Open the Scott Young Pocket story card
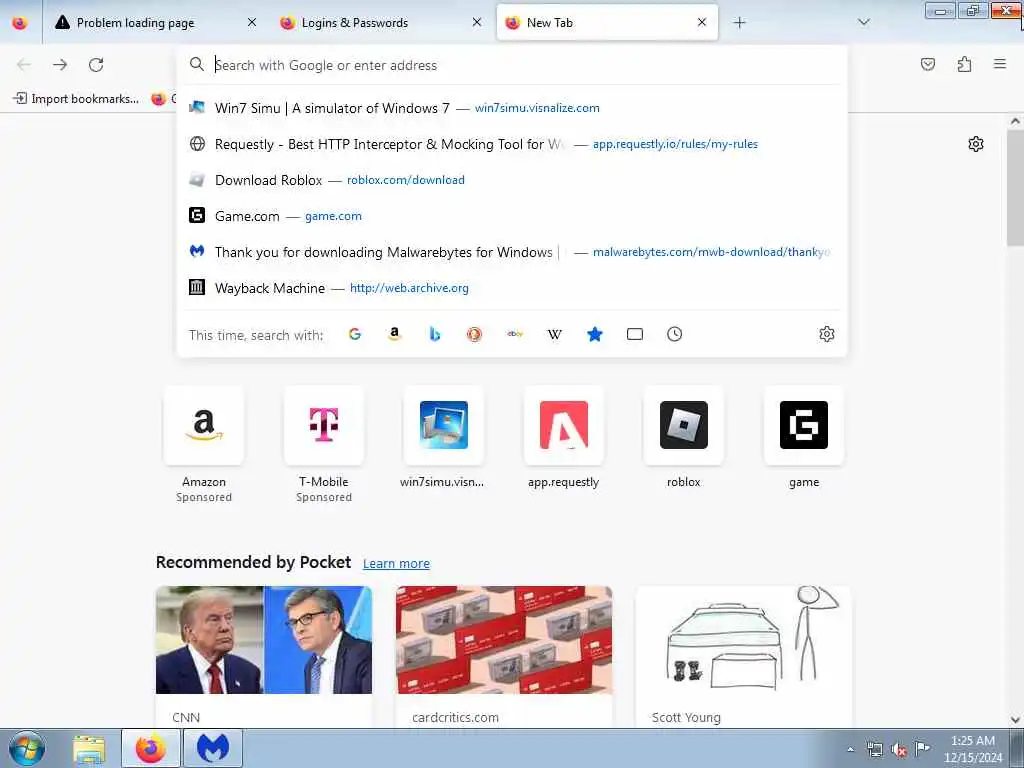 click(744, 656)
